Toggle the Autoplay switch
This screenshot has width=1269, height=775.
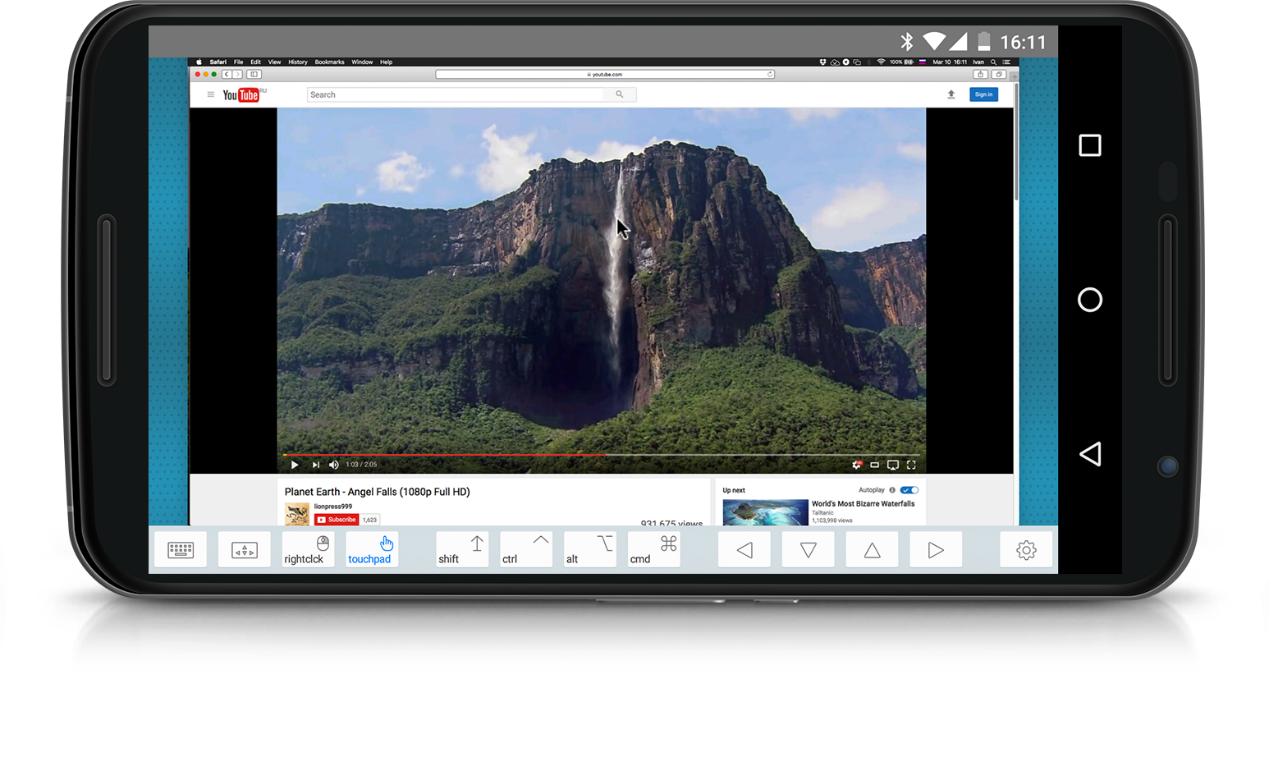tap(908, 490)
